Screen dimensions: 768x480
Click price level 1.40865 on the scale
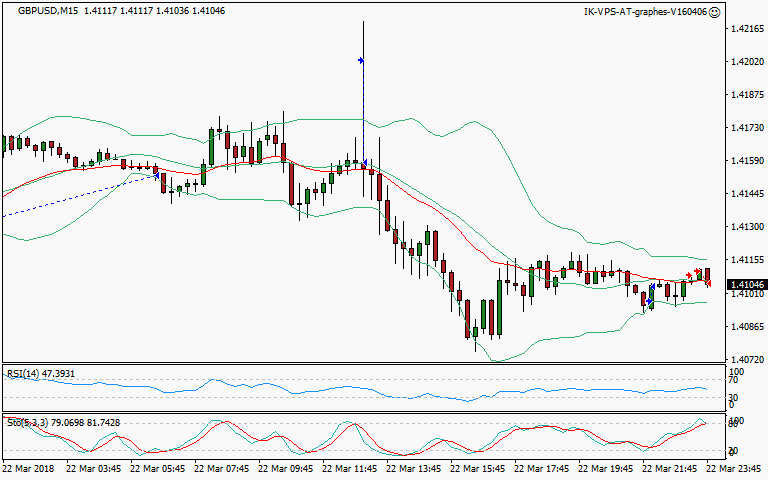pos(747,326)
